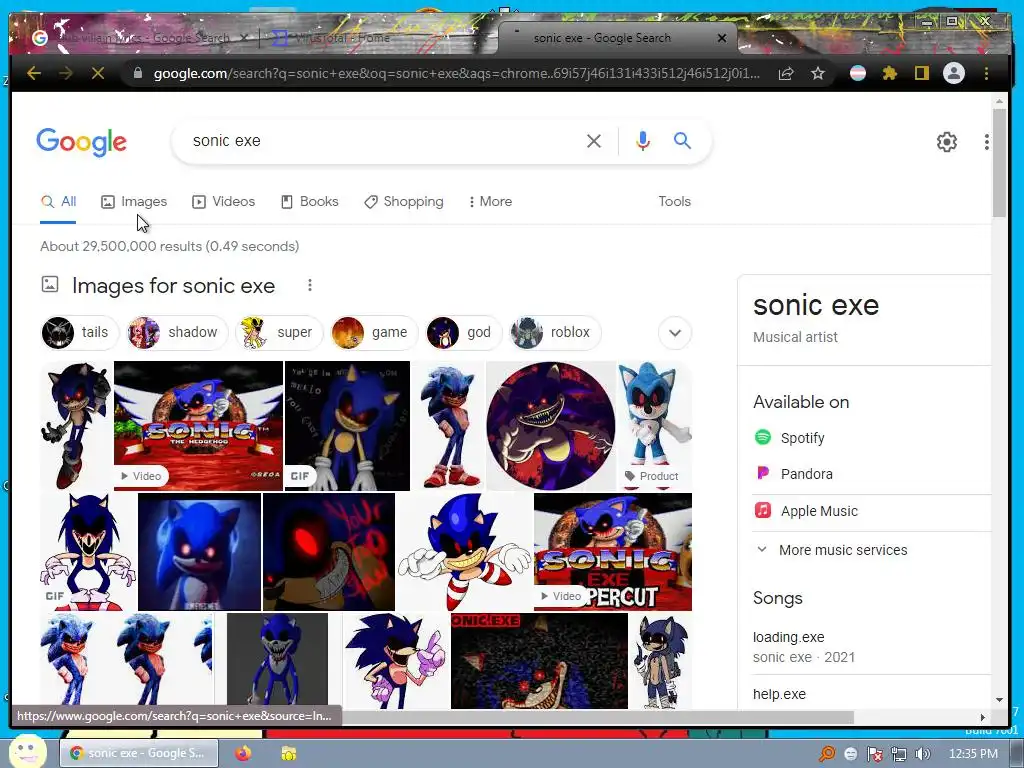Click the horizontal scrollbar at bottom
Viewport: 1024px width, 768px height.
(x=598, y=717)
